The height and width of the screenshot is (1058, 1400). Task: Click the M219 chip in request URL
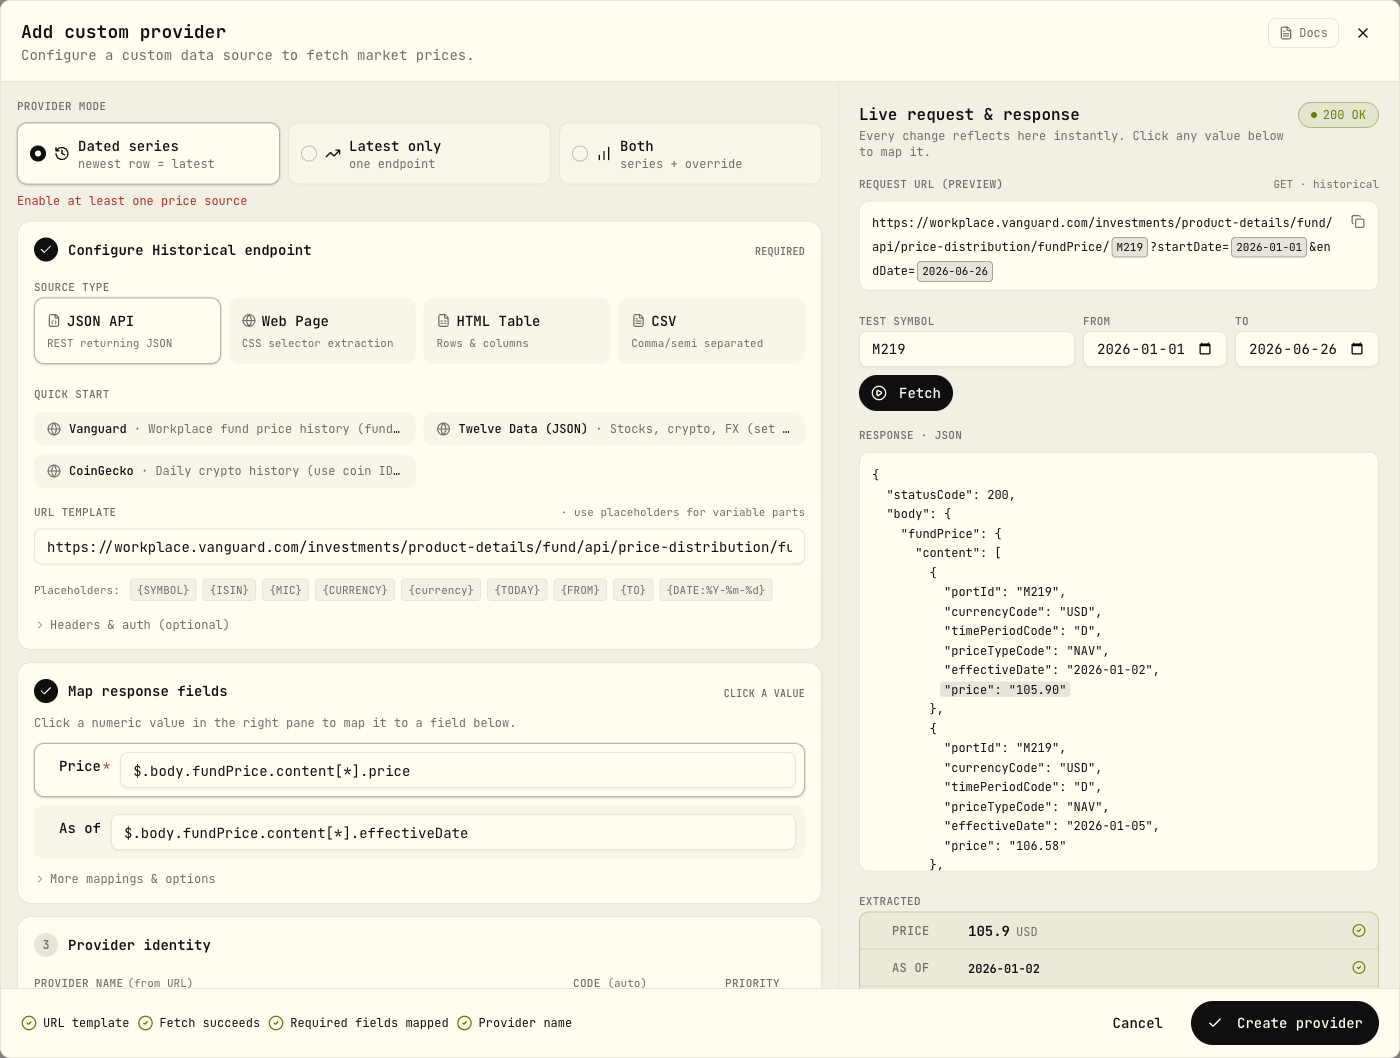(x=1130, y=247)
